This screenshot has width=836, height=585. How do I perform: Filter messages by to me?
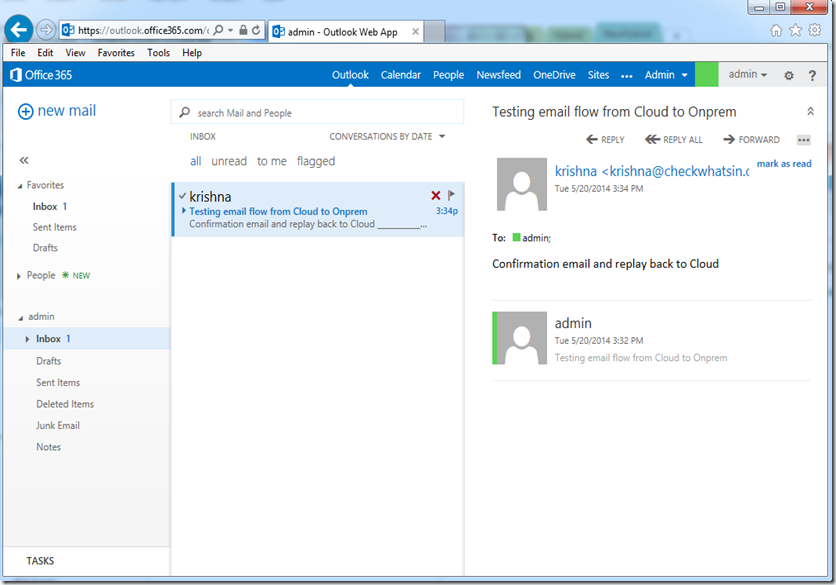pyautogui.click(x=271, y=161)
